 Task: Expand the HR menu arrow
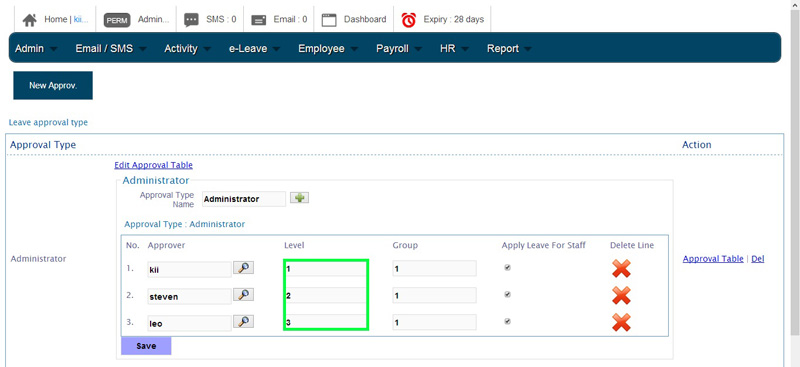coord(465,50)
